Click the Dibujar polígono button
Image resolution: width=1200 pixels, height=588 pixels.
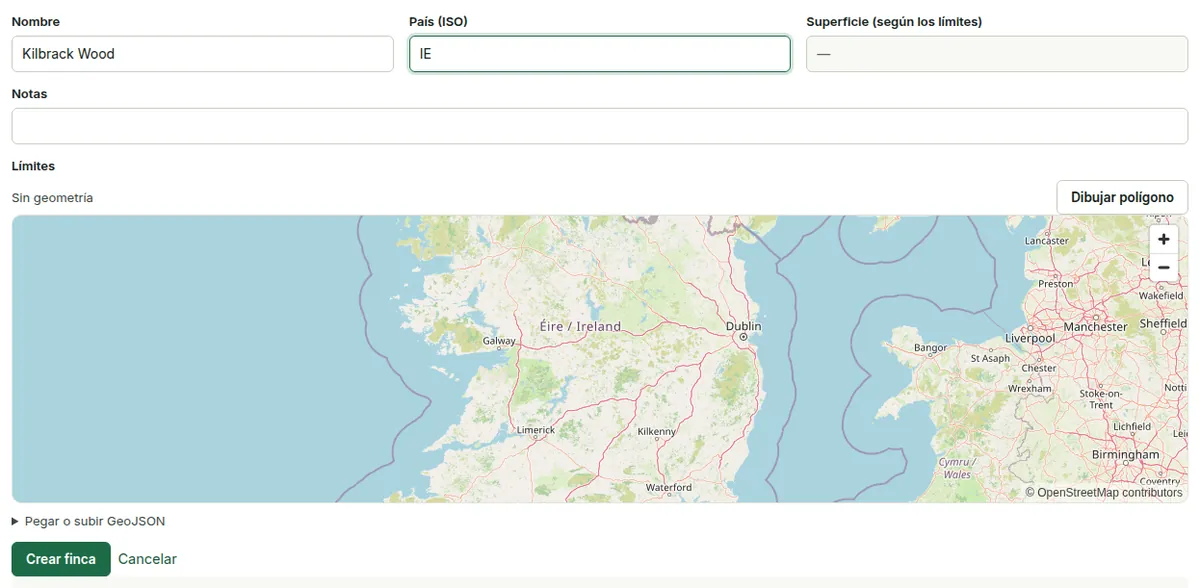tap(1122, 197)
